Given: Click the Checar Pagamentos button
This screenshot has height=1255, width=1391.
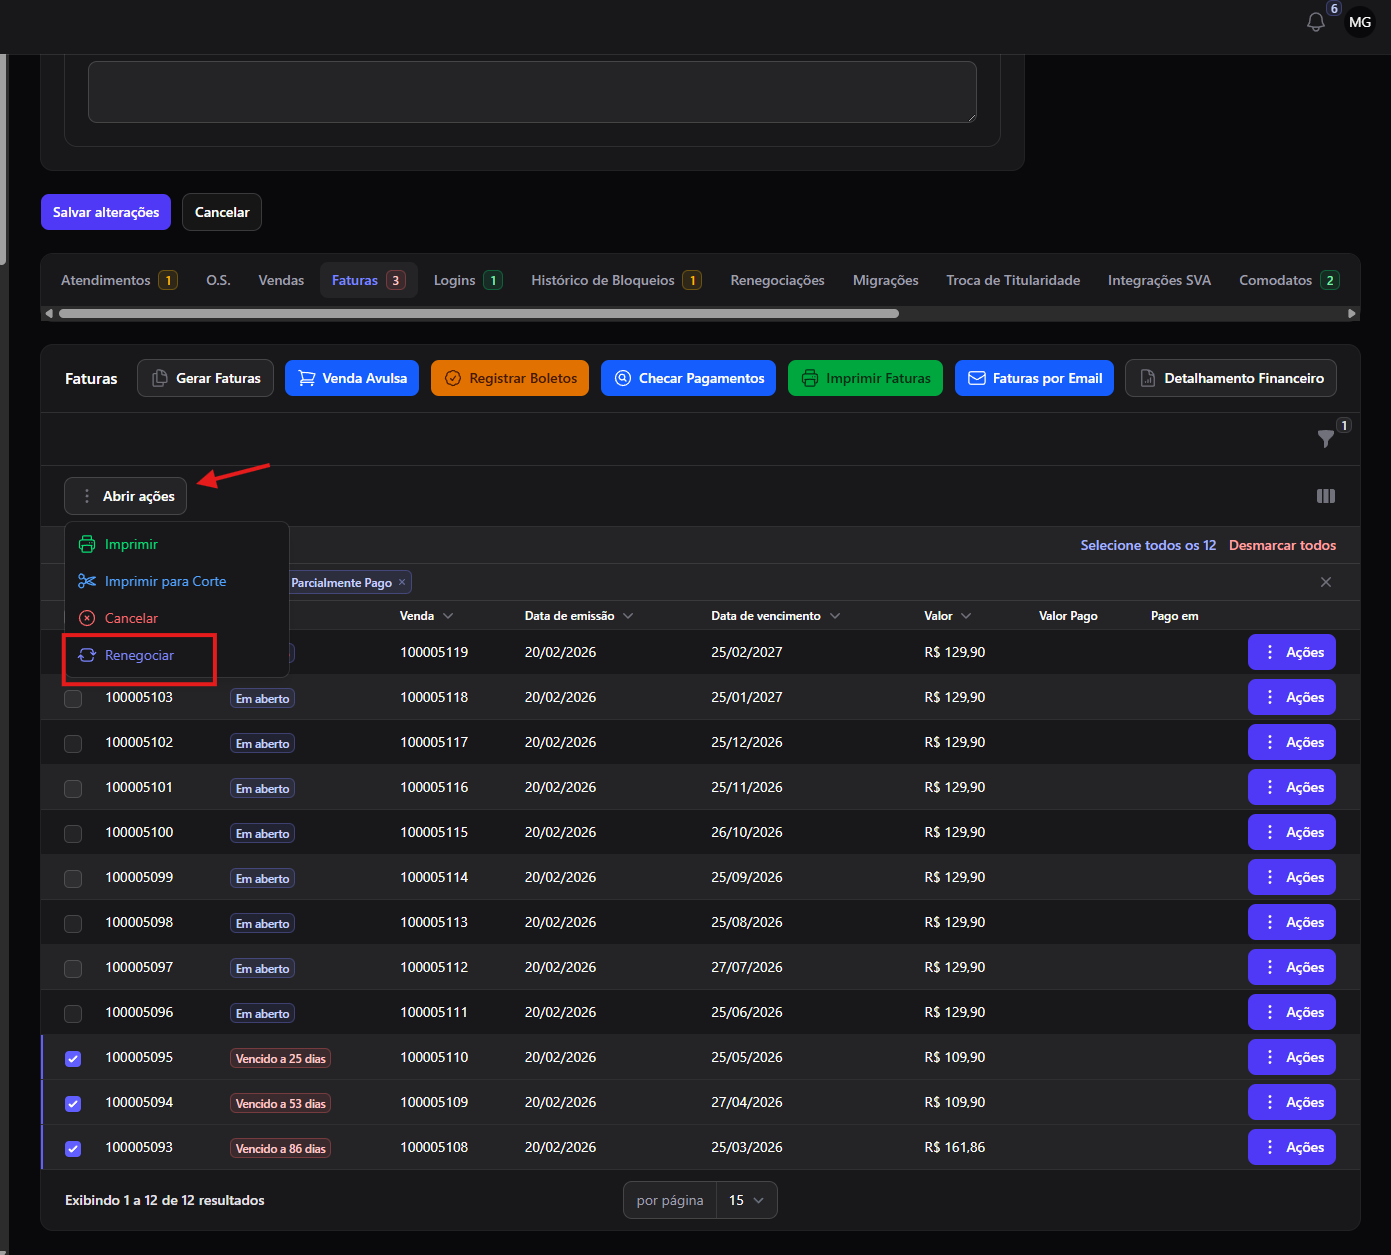Looking at the screenshot, I should [688, 378].
